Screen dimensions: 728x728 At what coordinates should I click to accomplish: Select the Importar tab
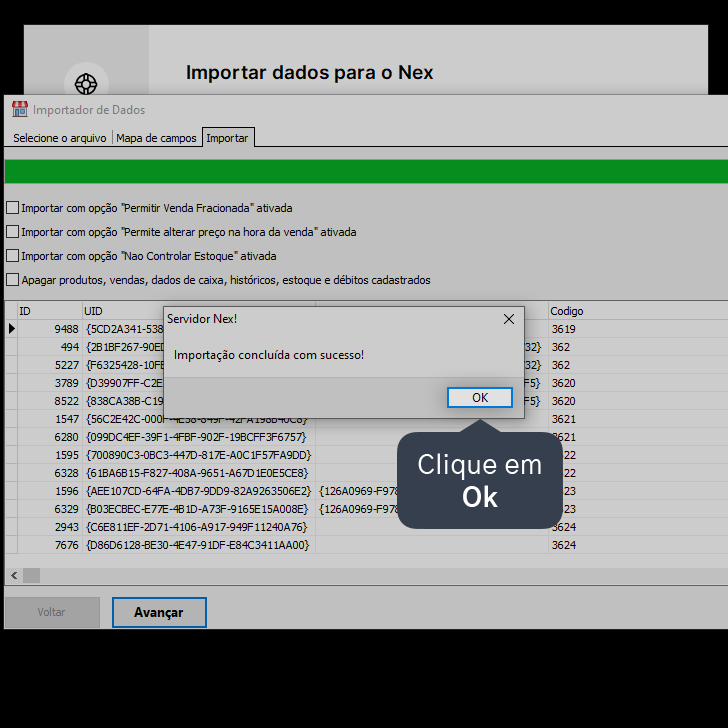pos(228,138)
